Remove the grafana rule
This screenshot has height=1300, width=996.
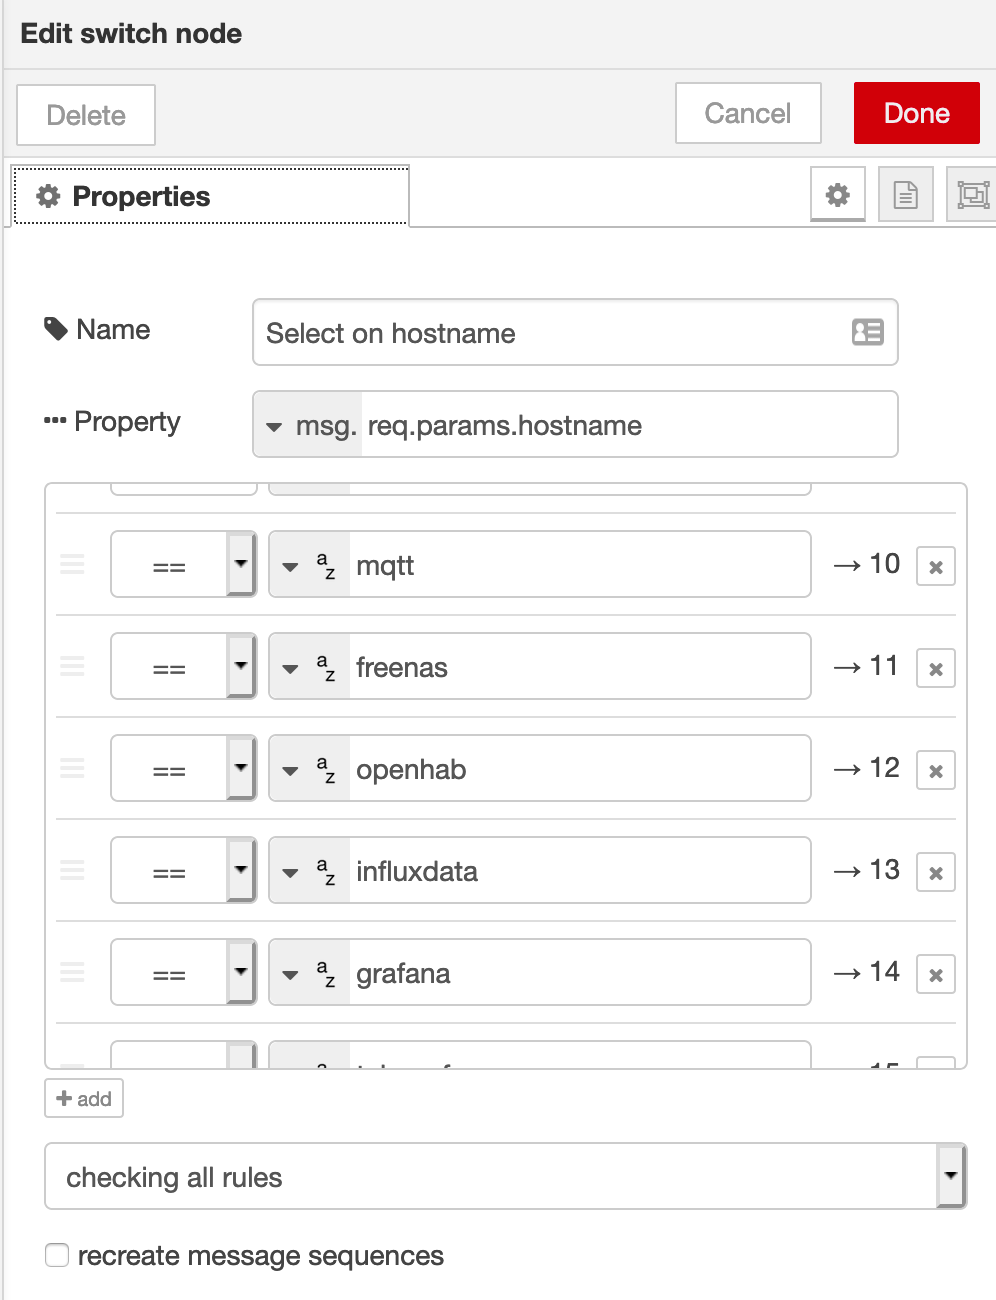click(x=936, y=975)
